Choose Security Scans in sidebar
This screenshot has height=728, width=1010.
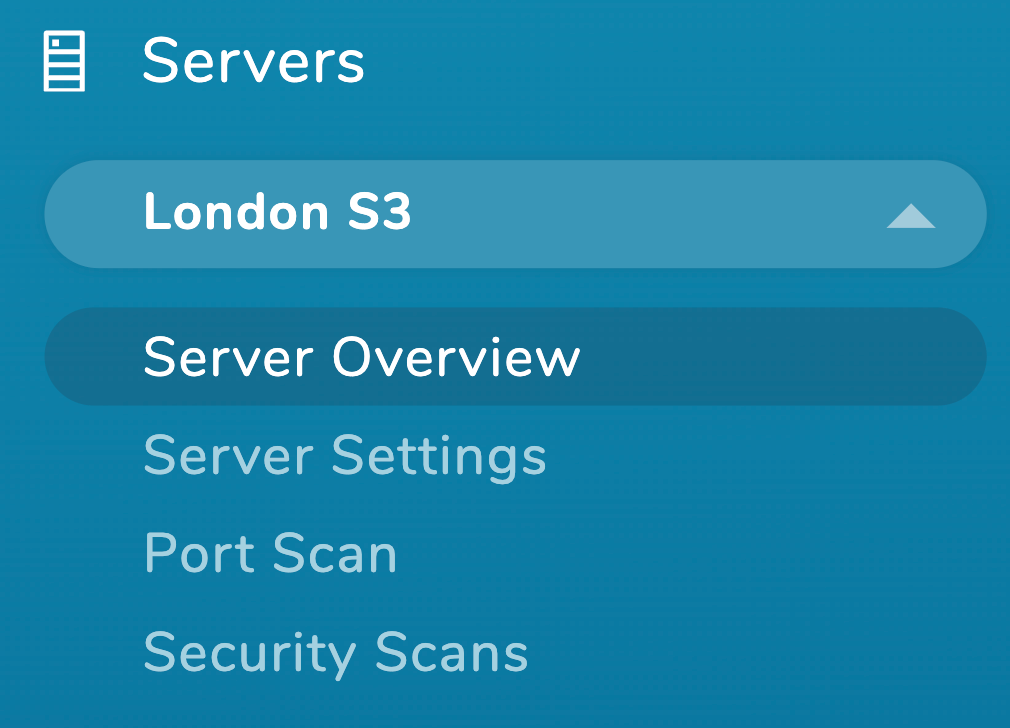click(x=336, y=653)
